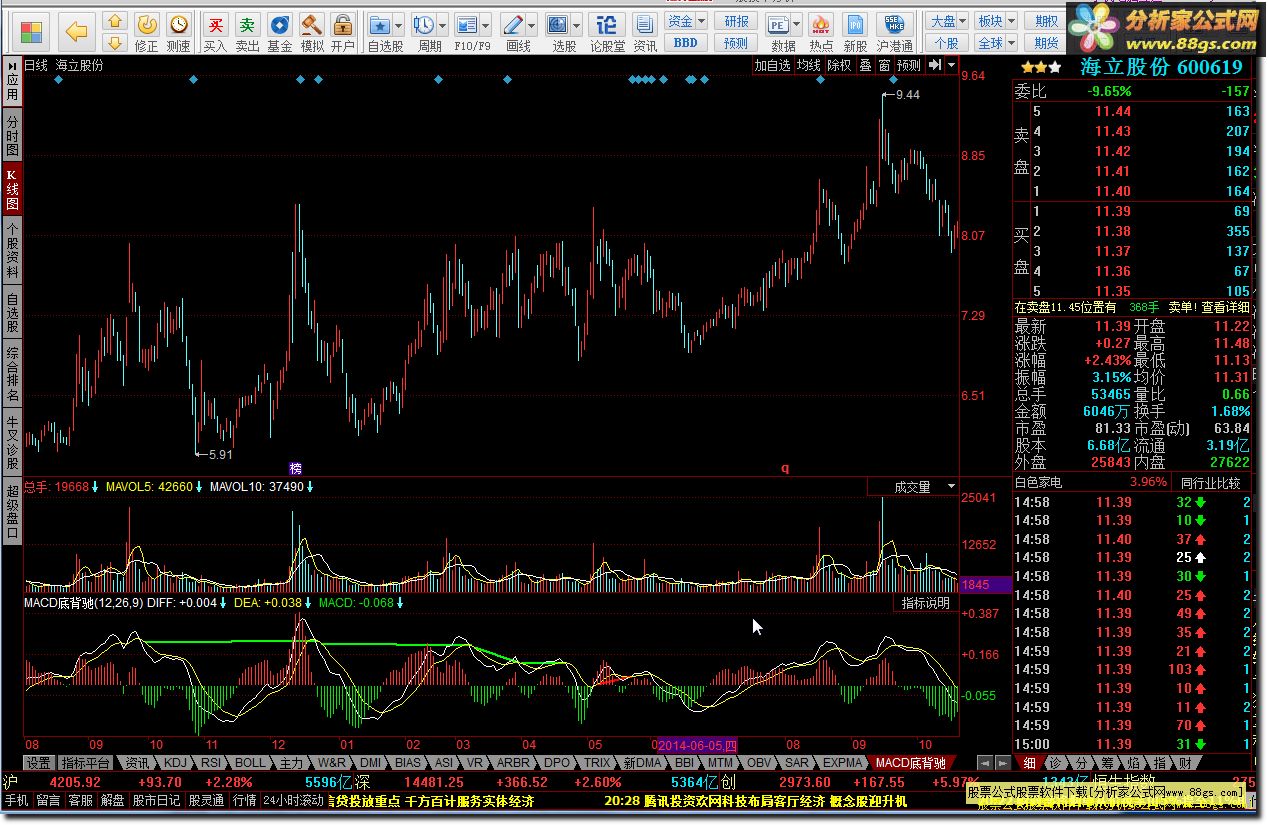The image size is (1268, 825).
Task: Click the small yellow up arrow button
Action: (x=115, y=21)
